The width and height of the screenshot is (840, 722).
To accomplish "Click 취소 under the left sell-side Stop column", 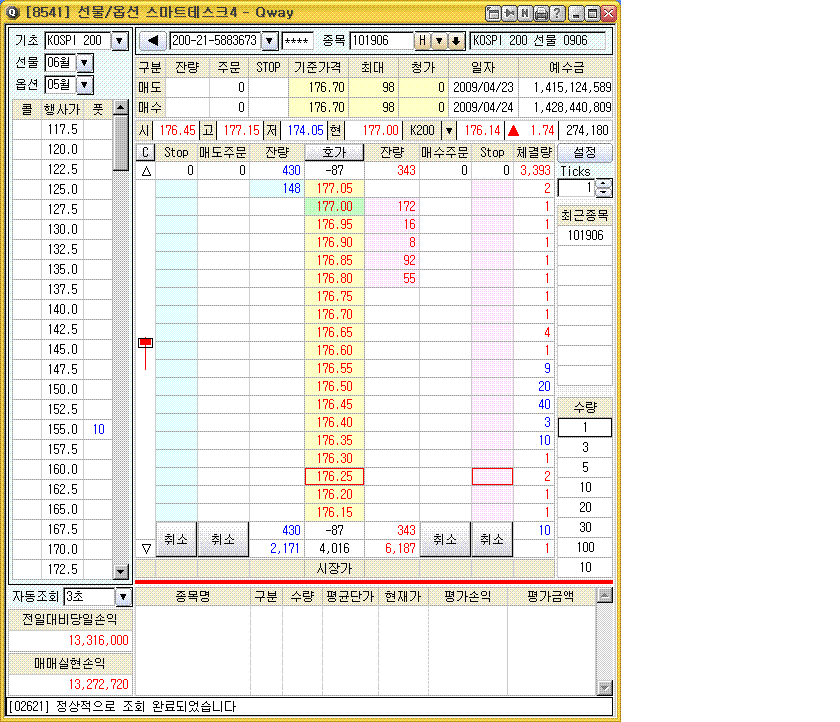I will click(176, 539).
